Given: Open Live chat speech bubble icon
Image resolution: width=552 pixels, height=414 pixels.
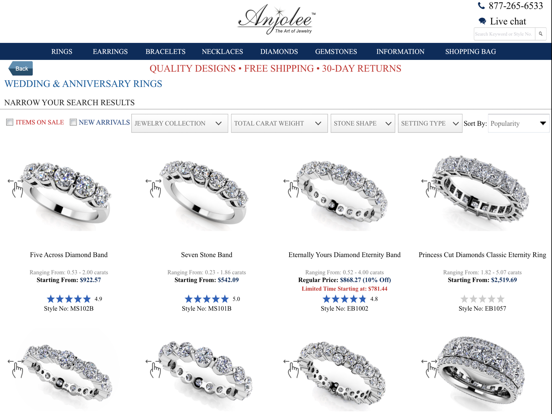Looking at the screenshot, I should (x=482, y=21).
